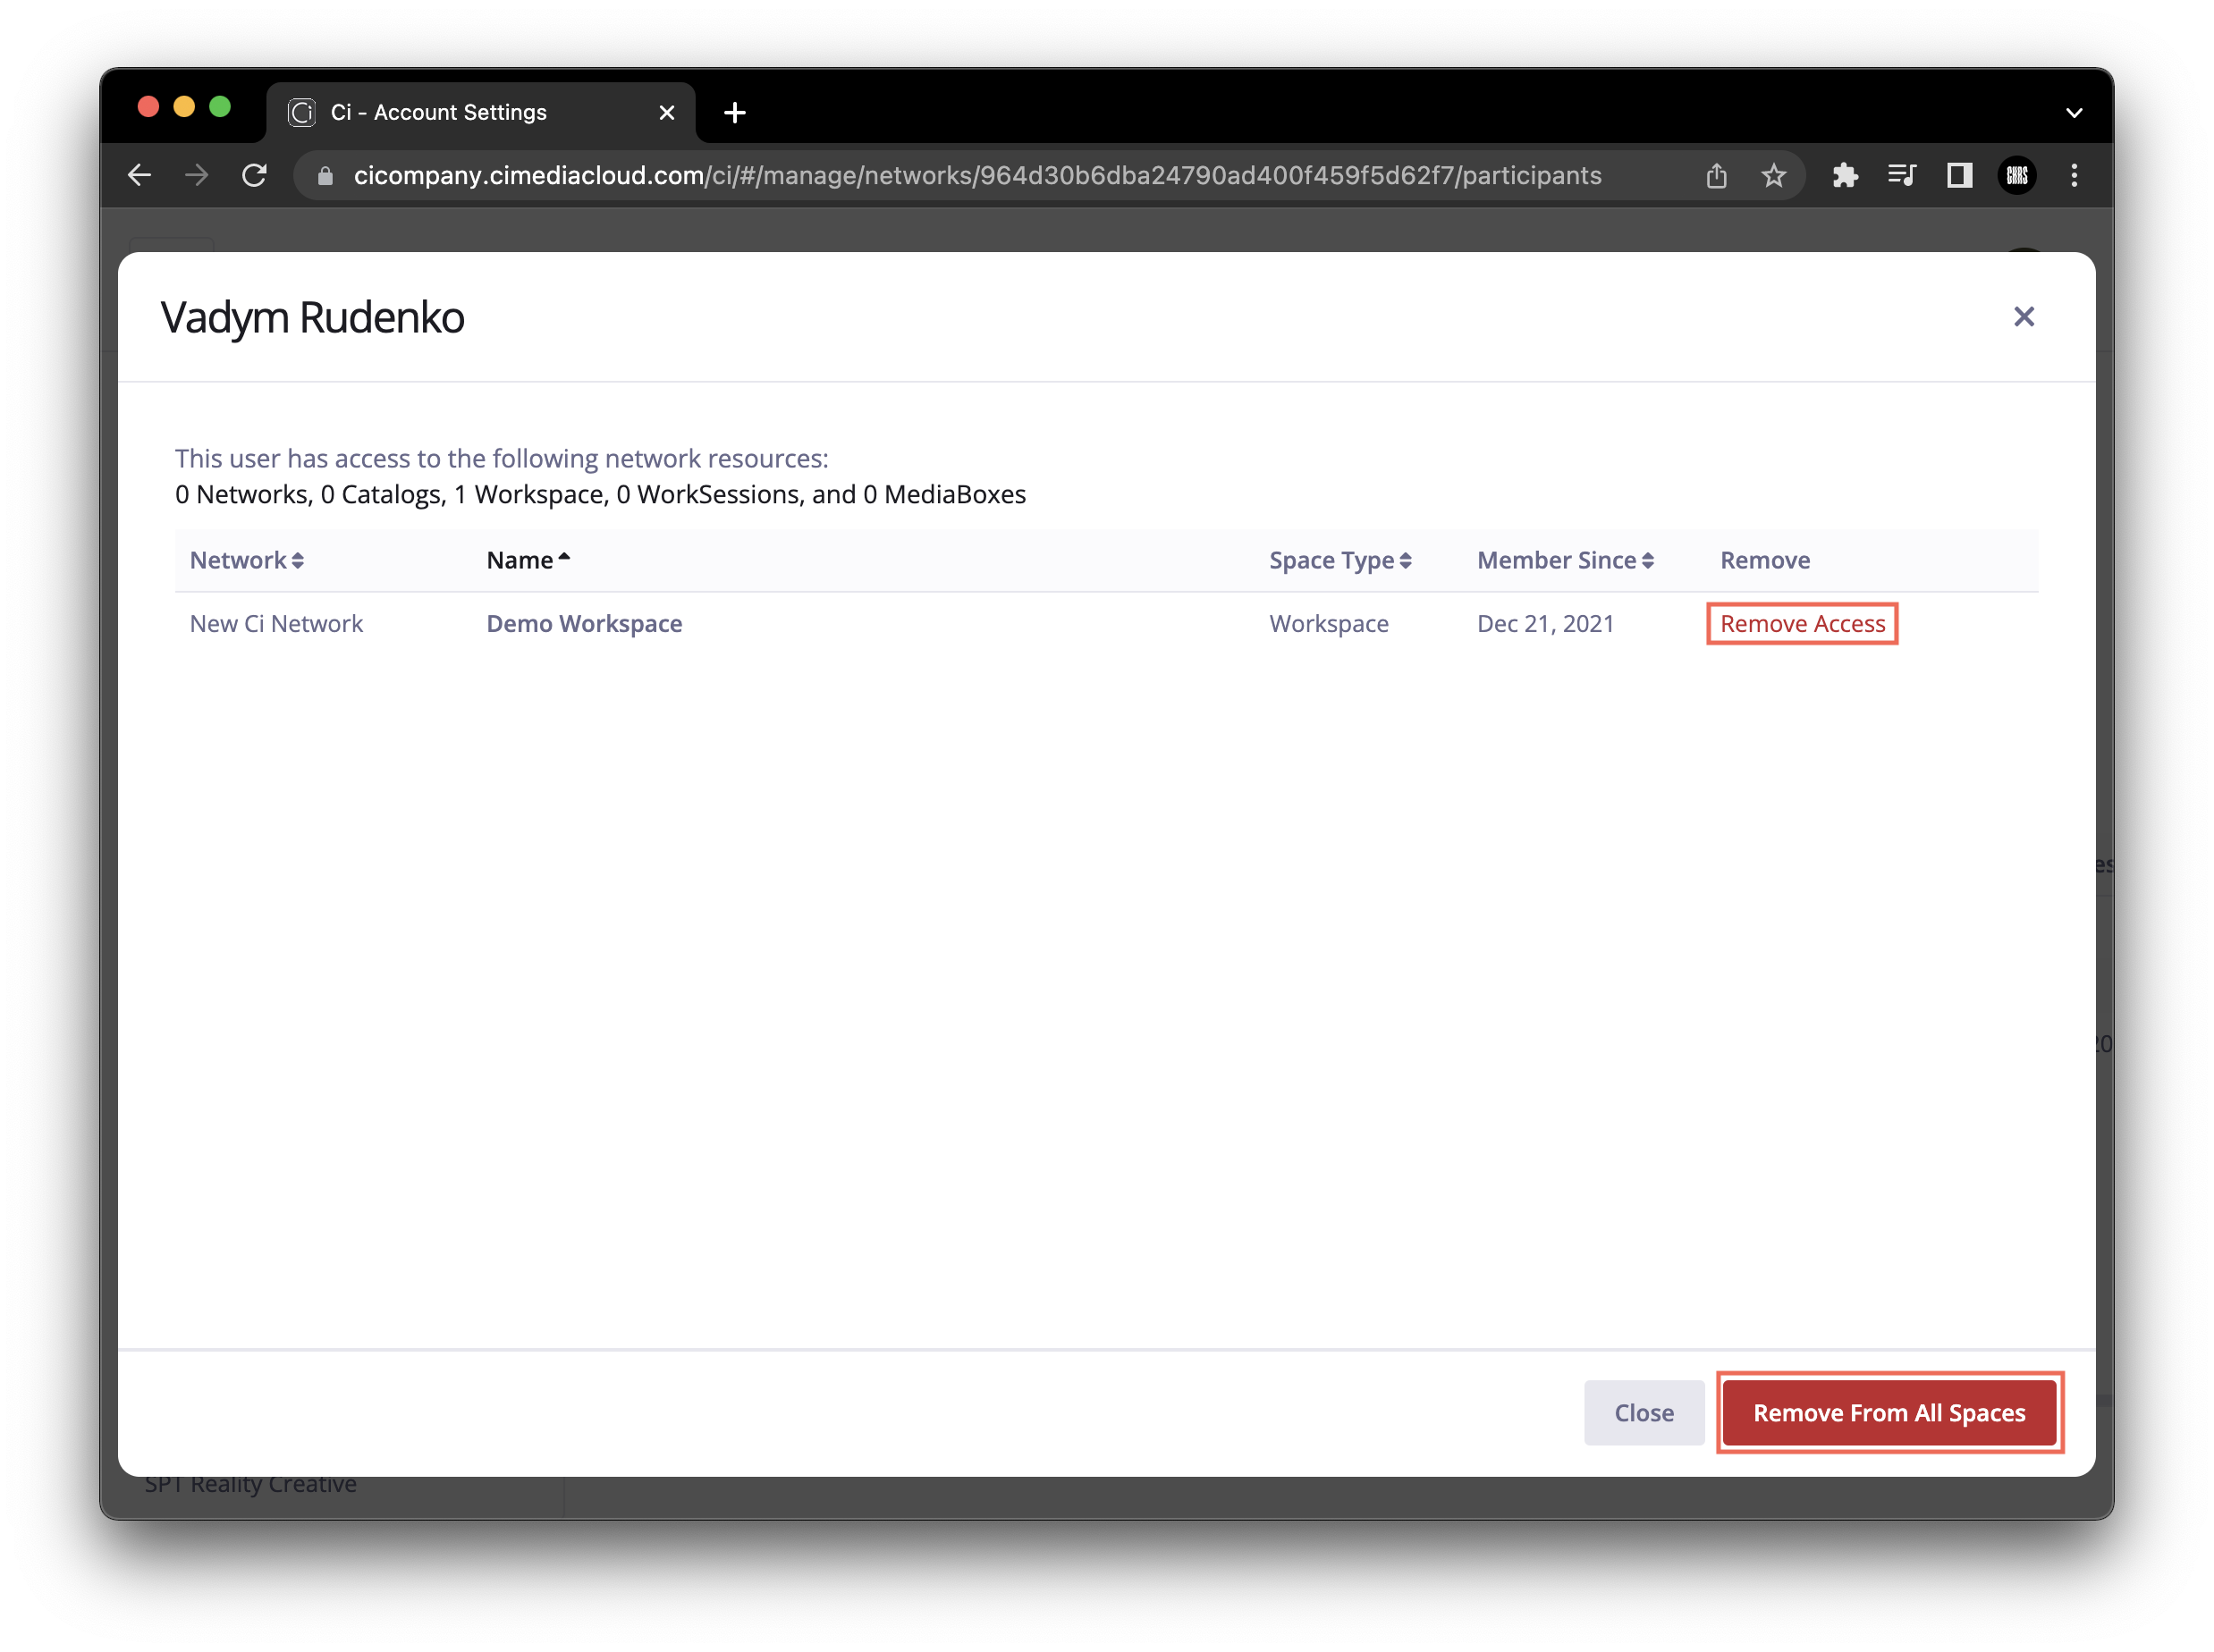Click the share page icon
The height and width of the screenshot is (1652, 2214).
click(1716, 176)
